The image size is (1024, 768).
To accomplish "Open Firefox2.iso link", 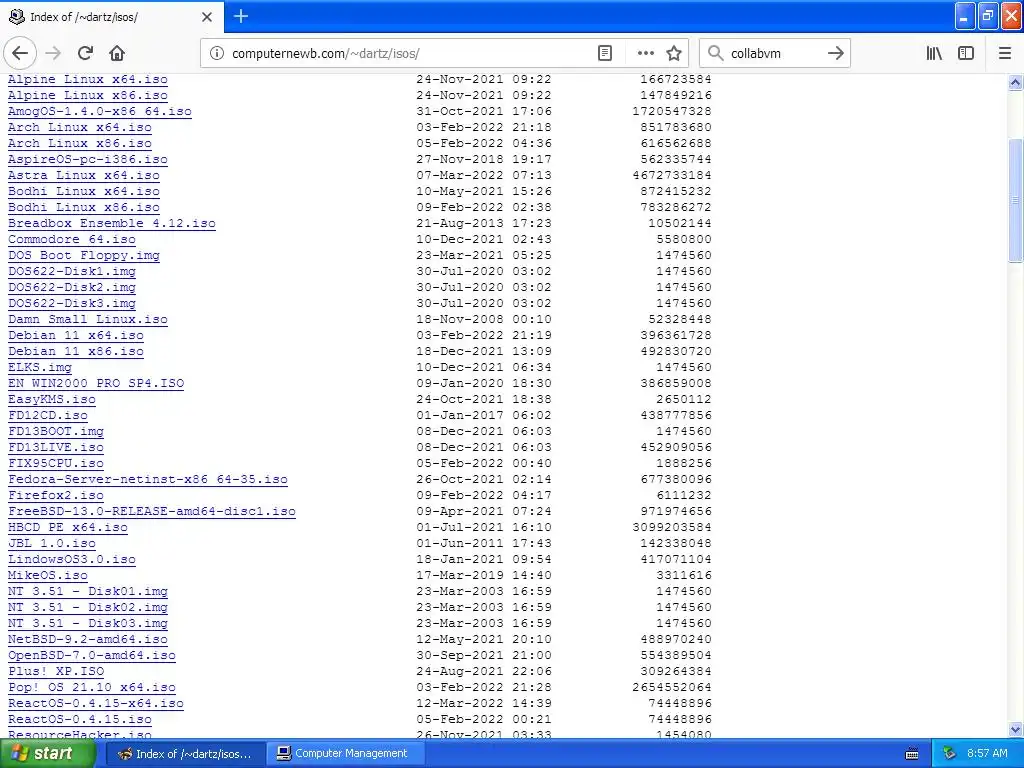I will [x=56, y=495].
